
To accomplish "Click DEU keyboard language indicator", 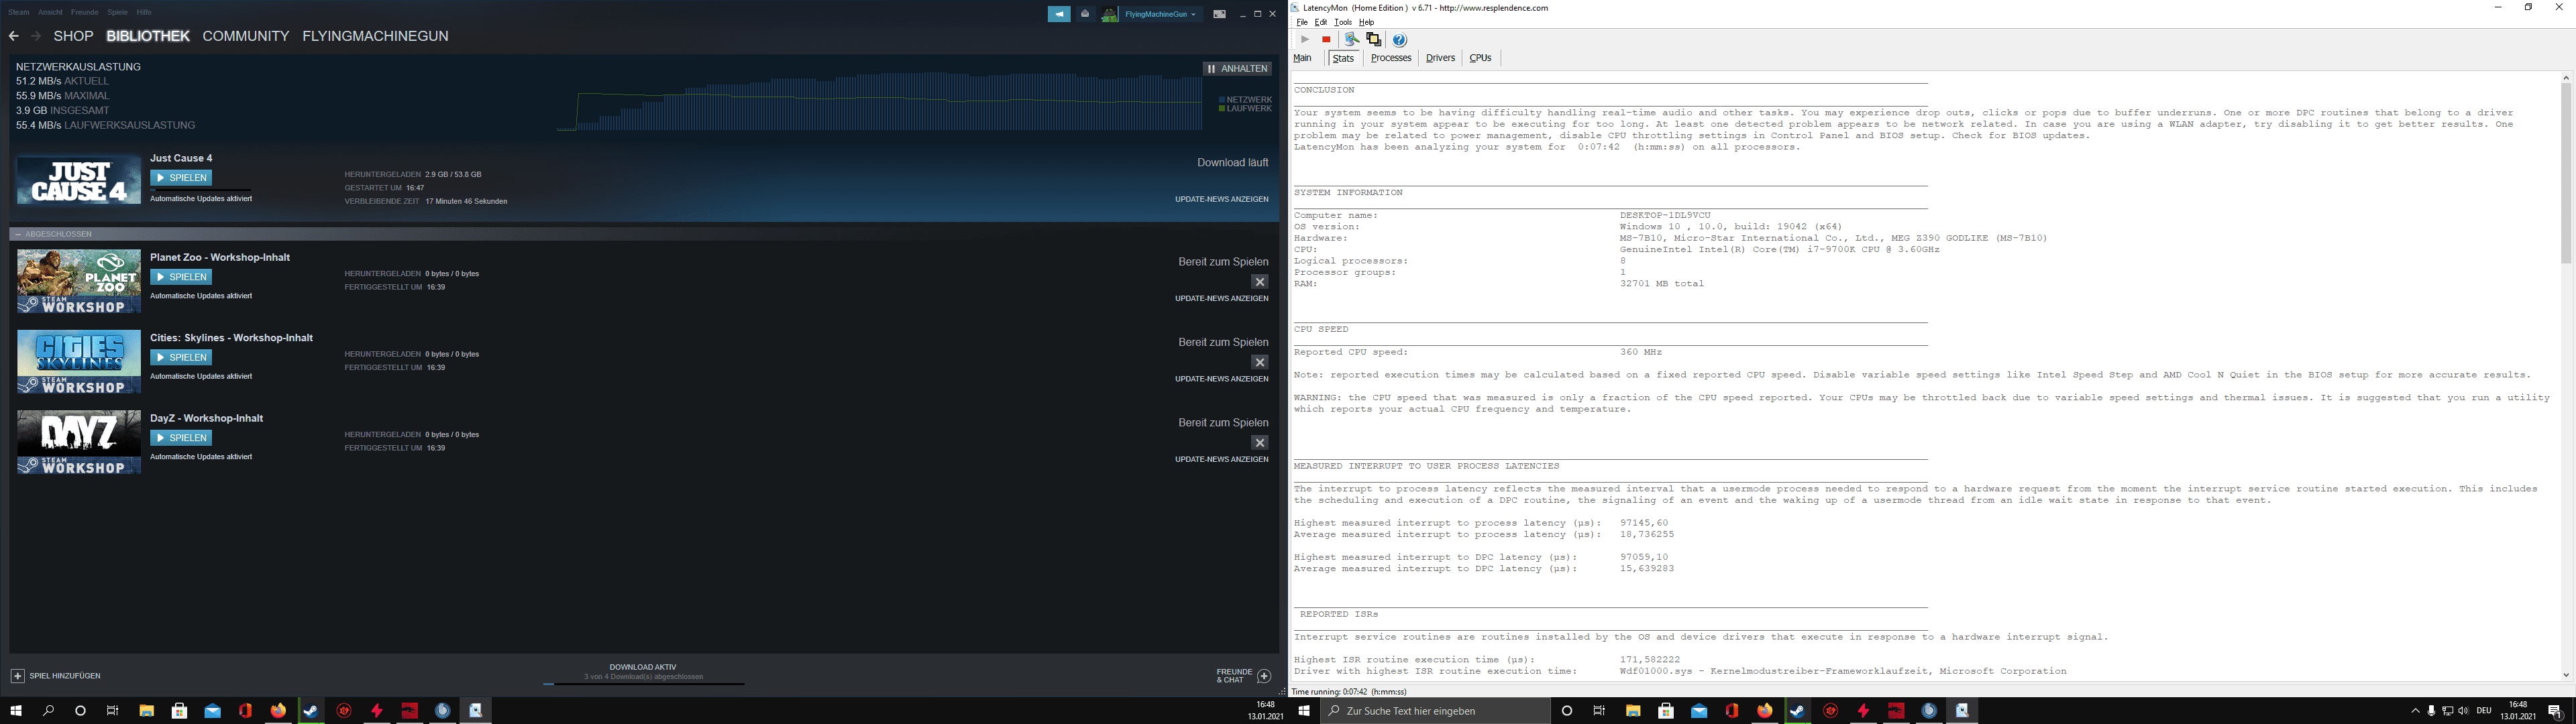I will [2484, 711].
